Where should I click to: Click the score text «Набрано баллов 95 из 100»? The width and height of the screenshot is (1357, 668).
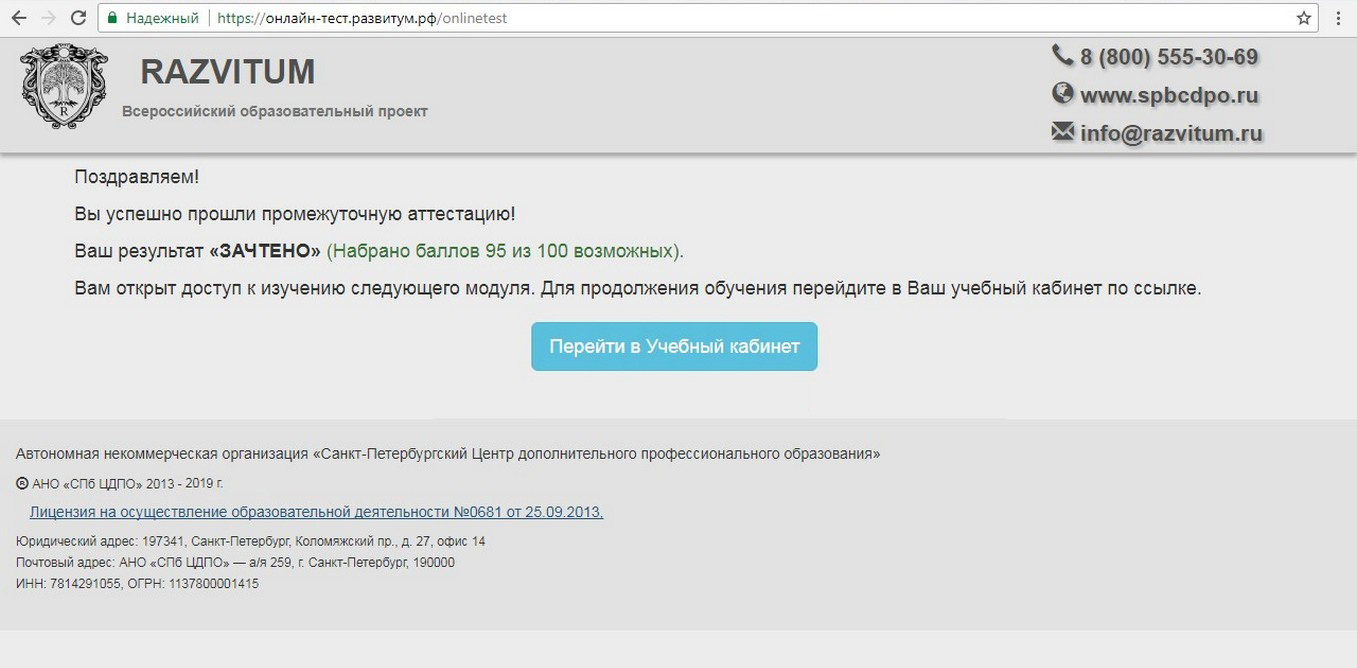tap(505, 250)
